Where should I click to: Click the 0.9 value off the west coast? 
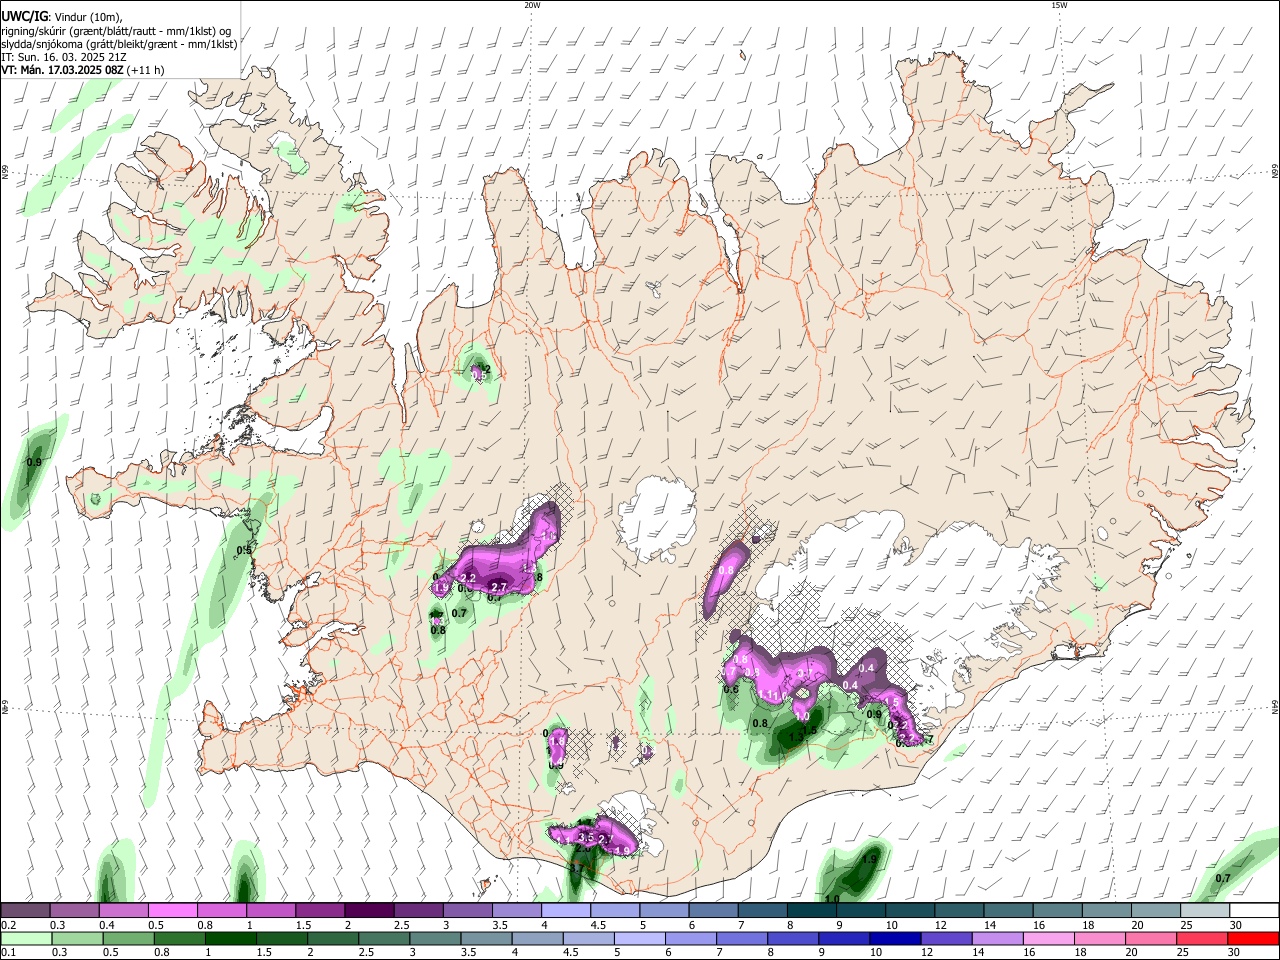pos(34,462)
